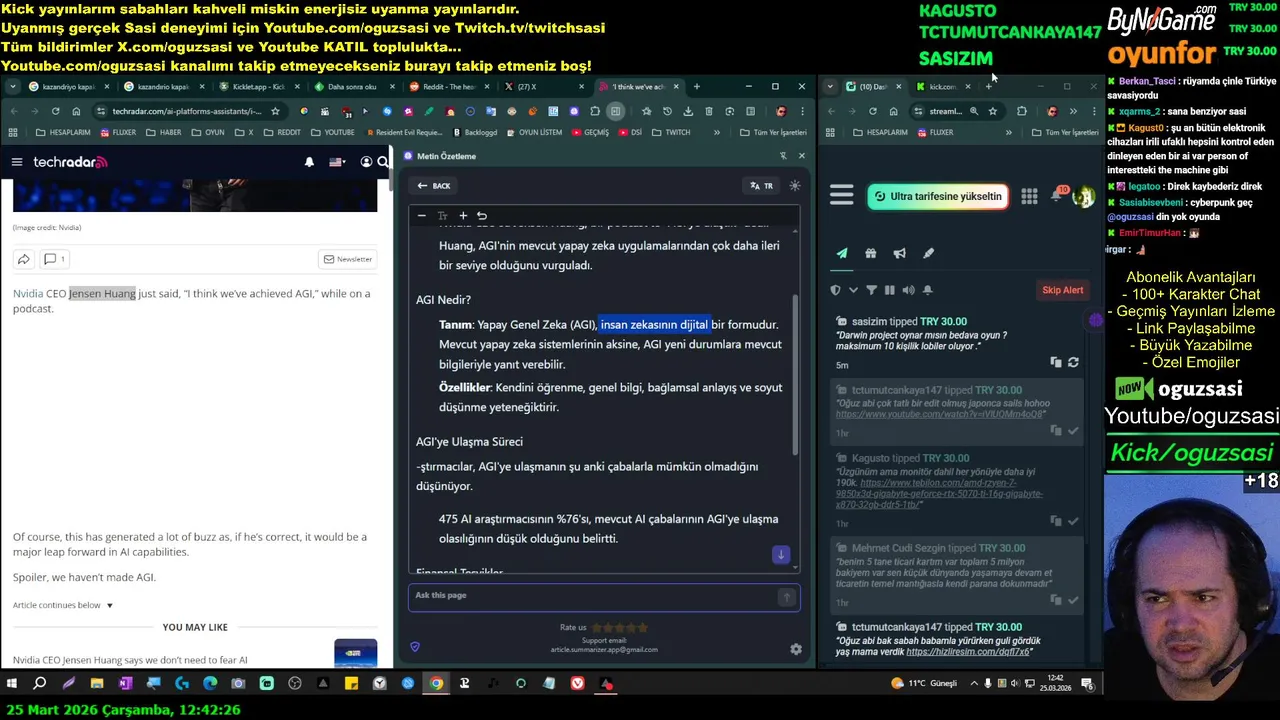Click Chrome icon in Windows taskbar
The width and height of the screenshot is (1280, 720).
(436, 684)
